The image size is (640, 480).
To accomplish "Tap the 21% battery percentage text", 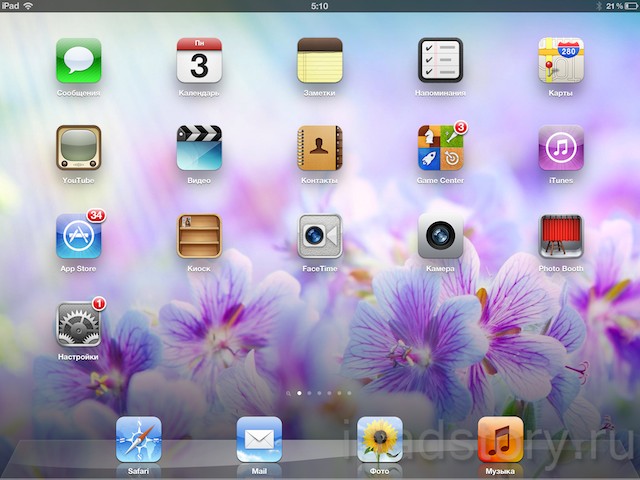I will (x=614, y=6).
